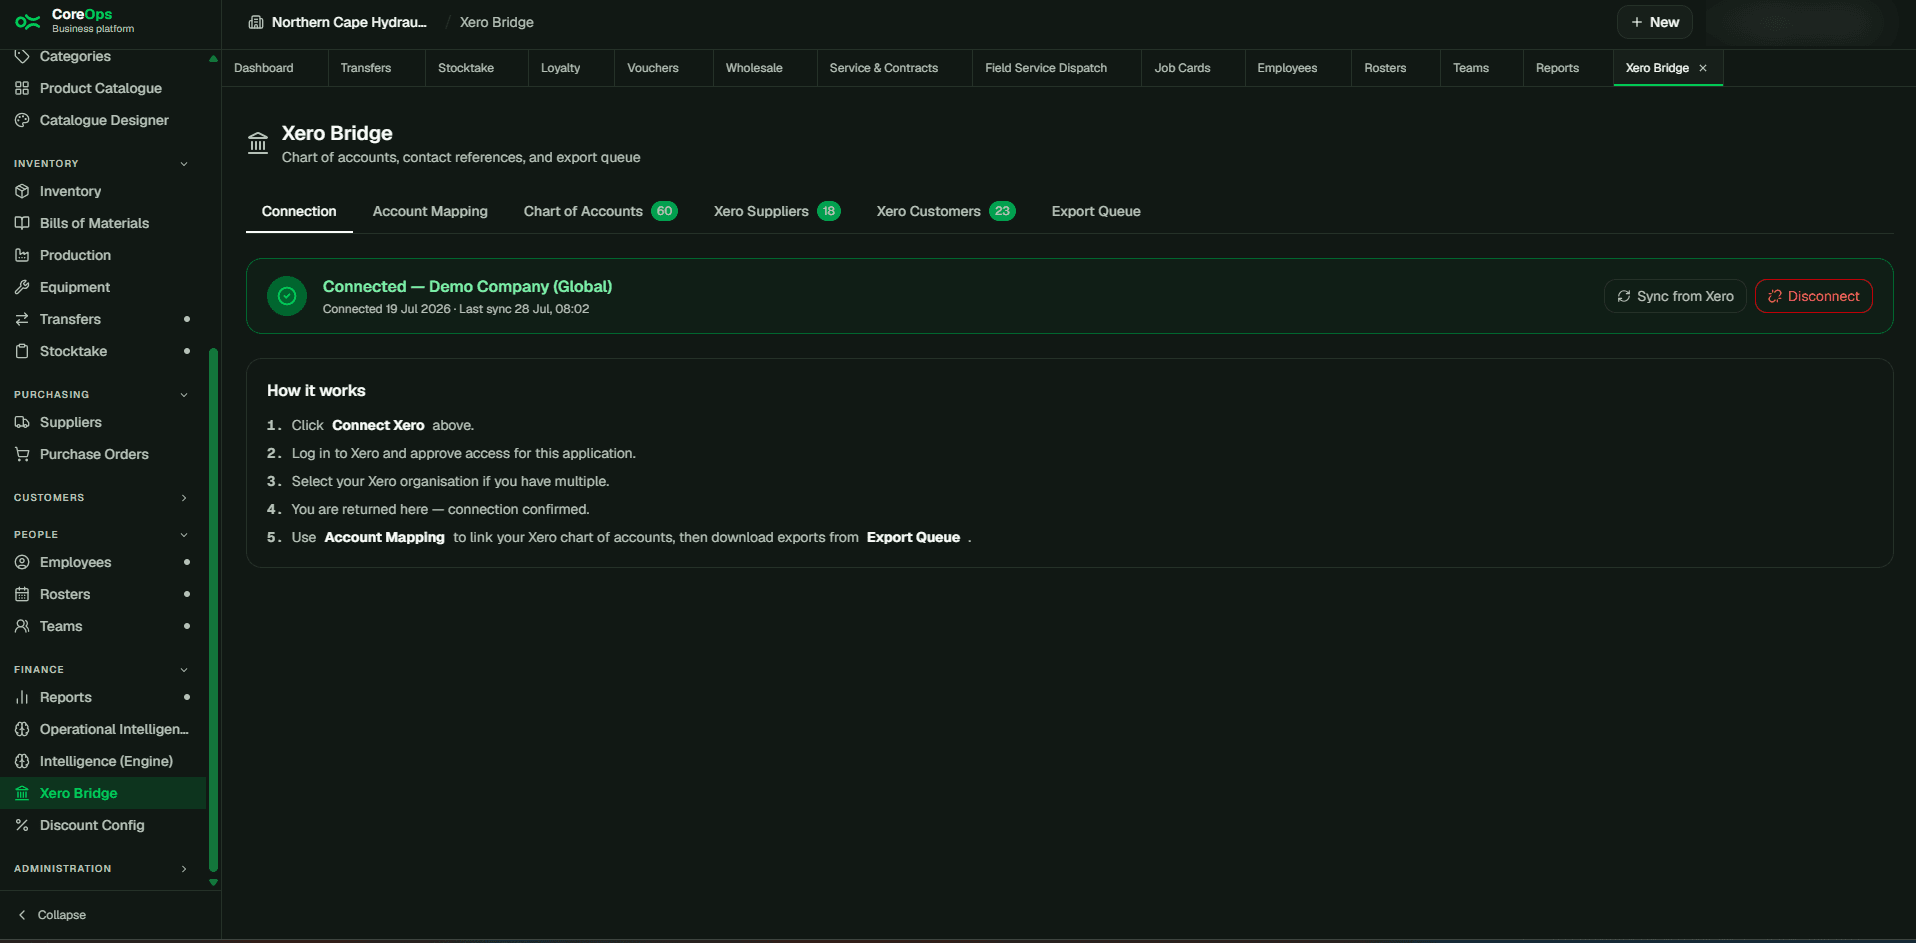The height and width of the screenshot is (943, 1916).
Task: Click the New button in header
Action: (1654, 22)
